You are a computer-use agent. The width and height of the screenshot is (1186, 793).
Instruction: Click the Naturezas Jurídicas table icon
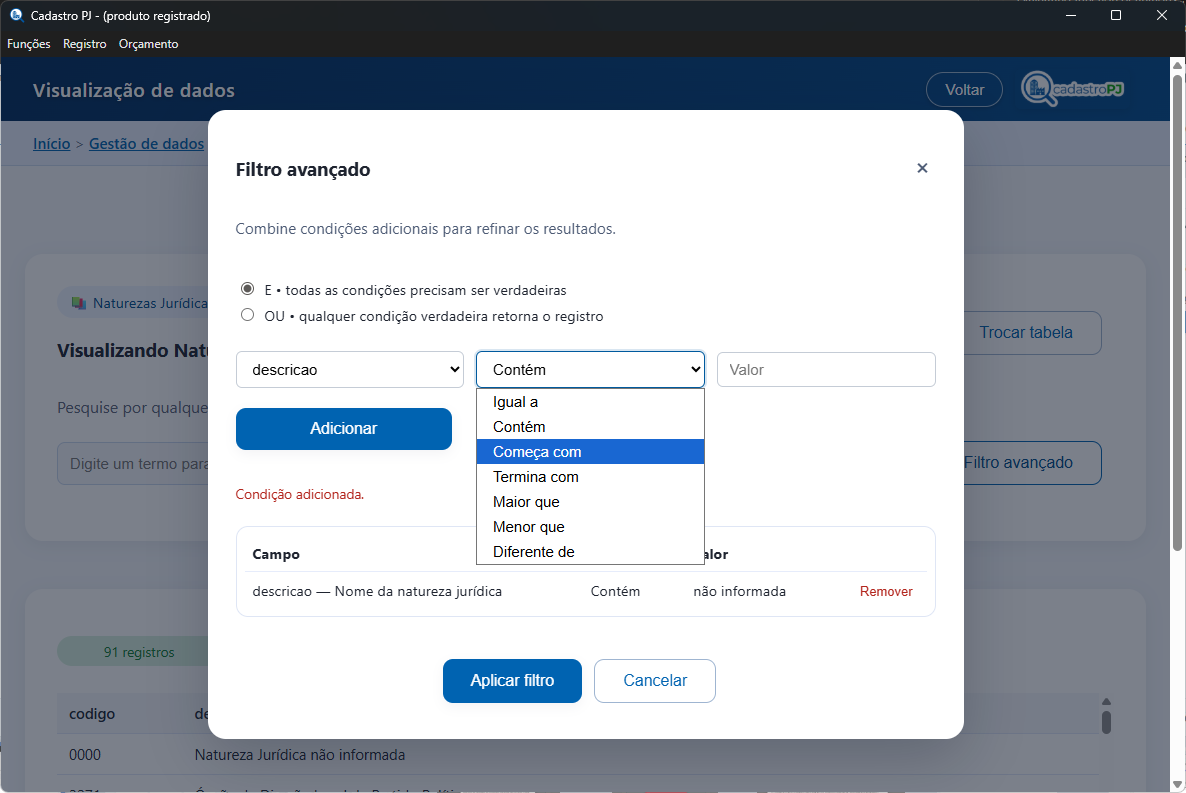tap(79, 303)
